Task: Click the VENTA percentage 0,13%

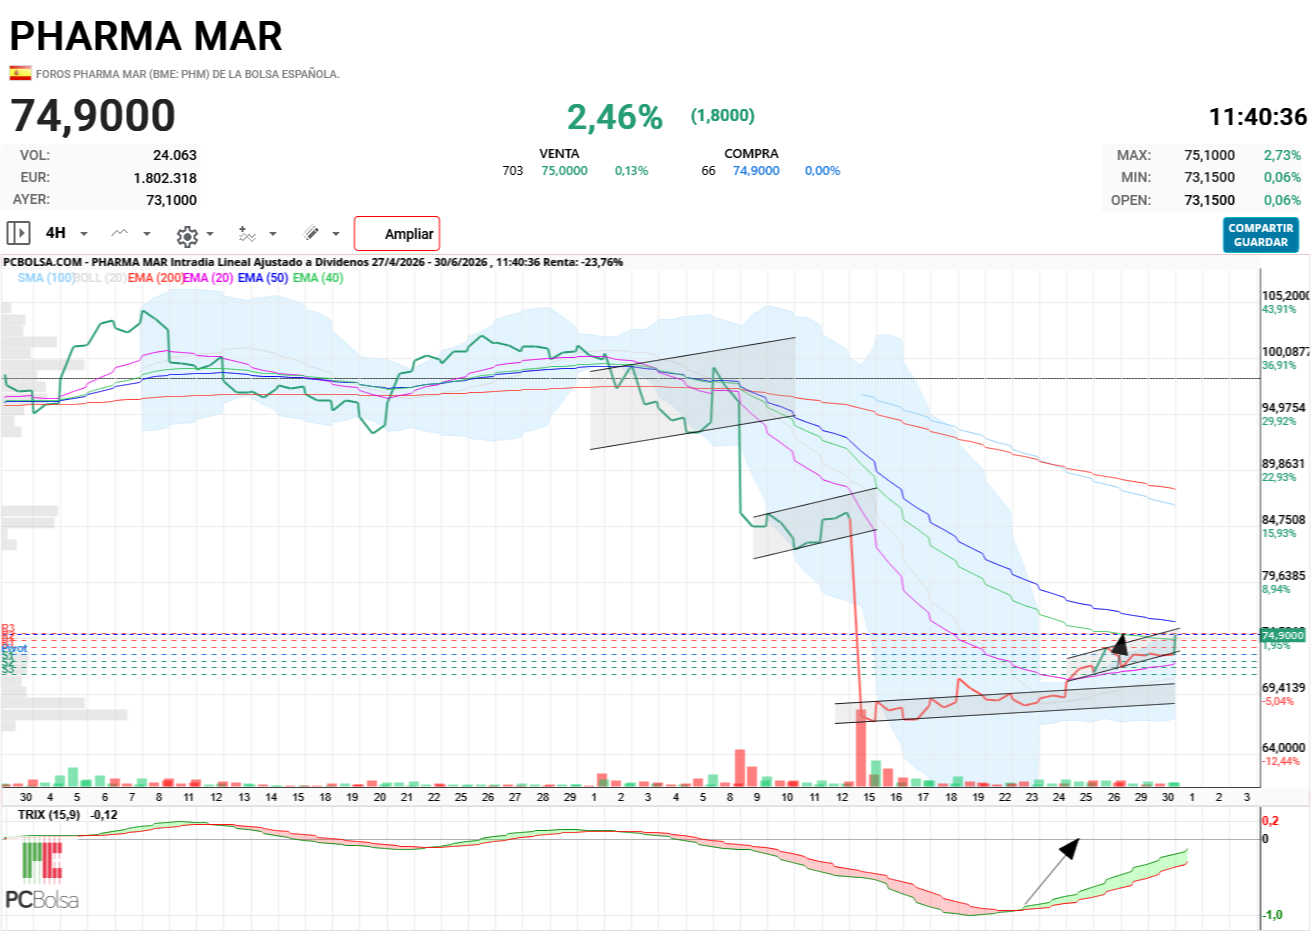Action: (632, 171)
